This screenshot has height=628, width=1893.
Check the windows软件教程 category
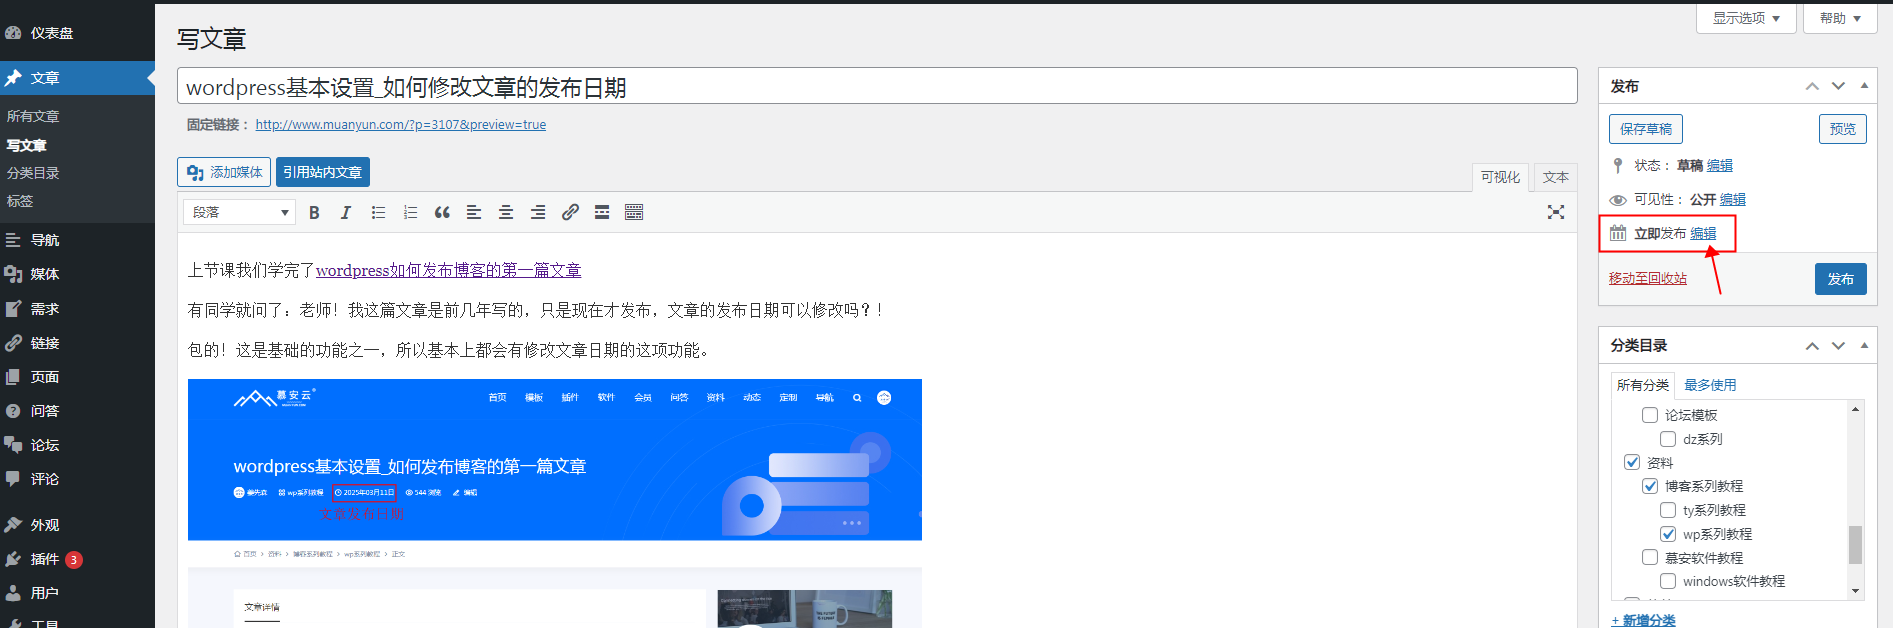click(x=1668, y=581)
